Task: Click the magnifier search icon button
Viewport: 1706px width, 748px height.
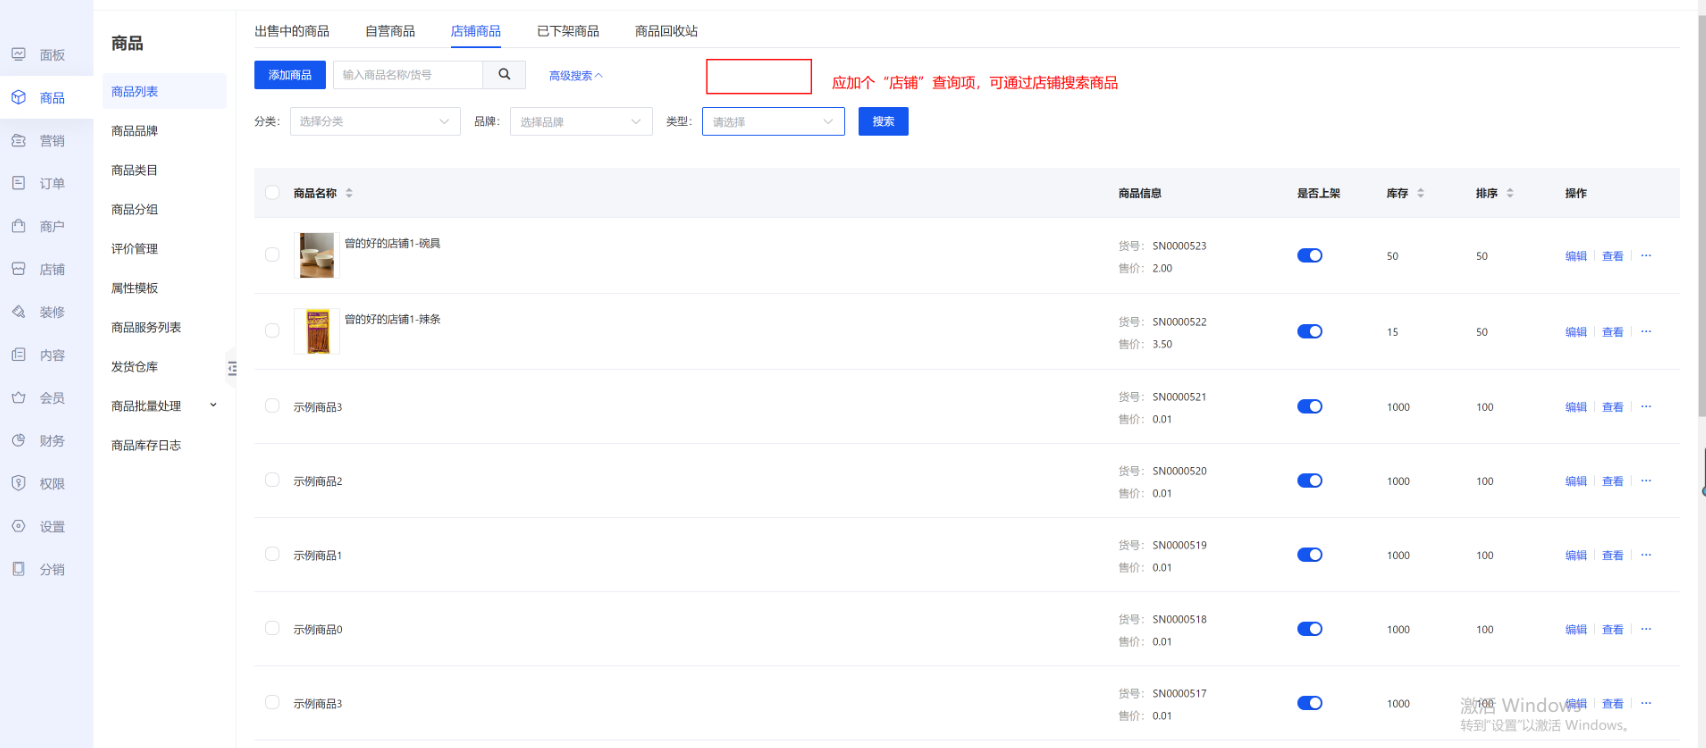Action: [x=504, y=75]
